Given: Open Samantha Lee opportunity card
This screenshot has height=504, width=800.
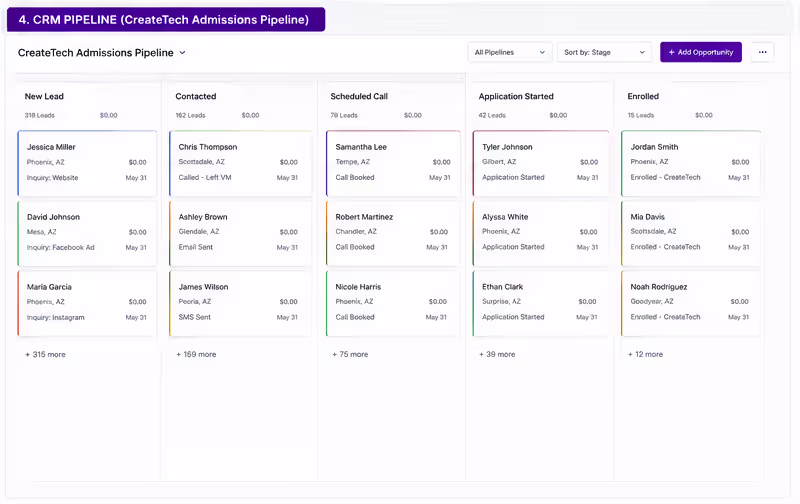Looking at the screenshot, I should [x=393, y=163].
